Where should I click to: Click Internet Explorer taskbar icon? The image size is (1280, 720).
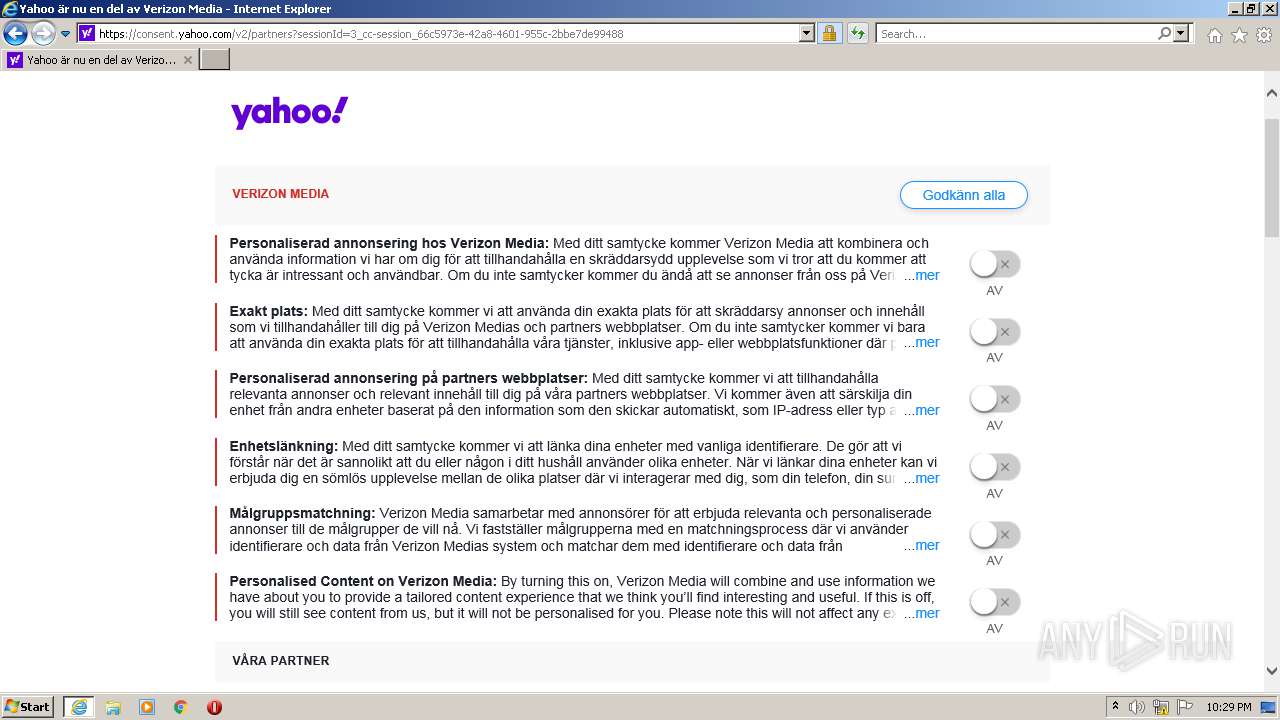pos(78,707)
